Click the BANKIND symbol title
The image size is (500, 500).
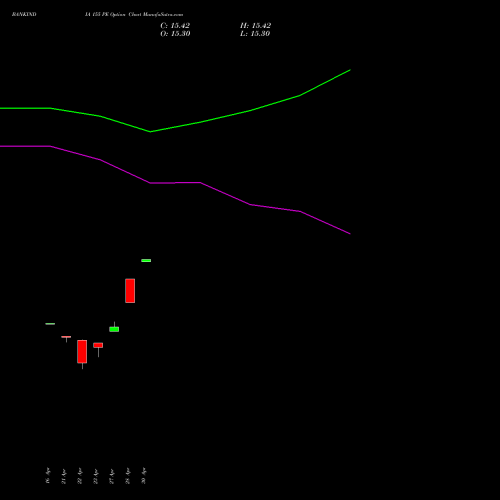tap(24, 14)
